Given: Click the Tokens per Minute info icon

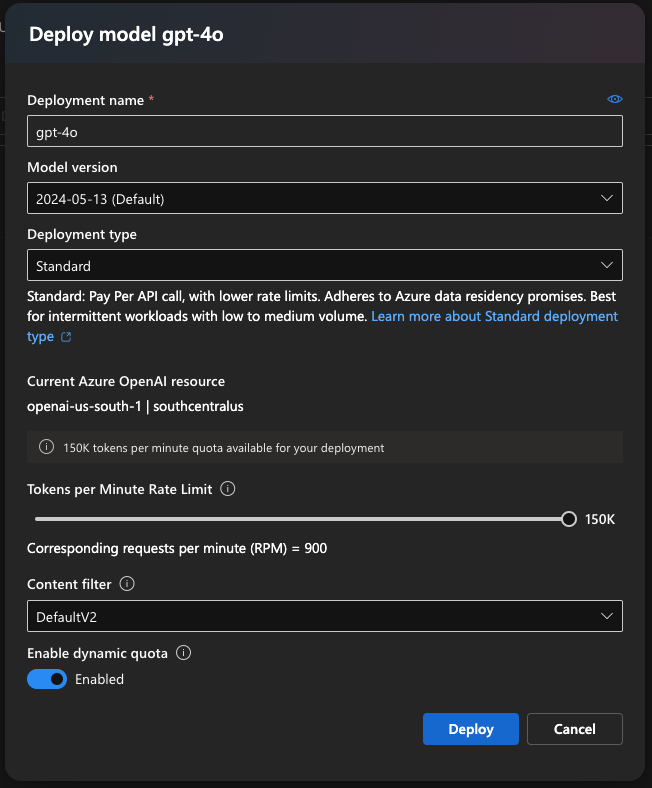Looking at the screenshot, I should click(x=227, y=489).
